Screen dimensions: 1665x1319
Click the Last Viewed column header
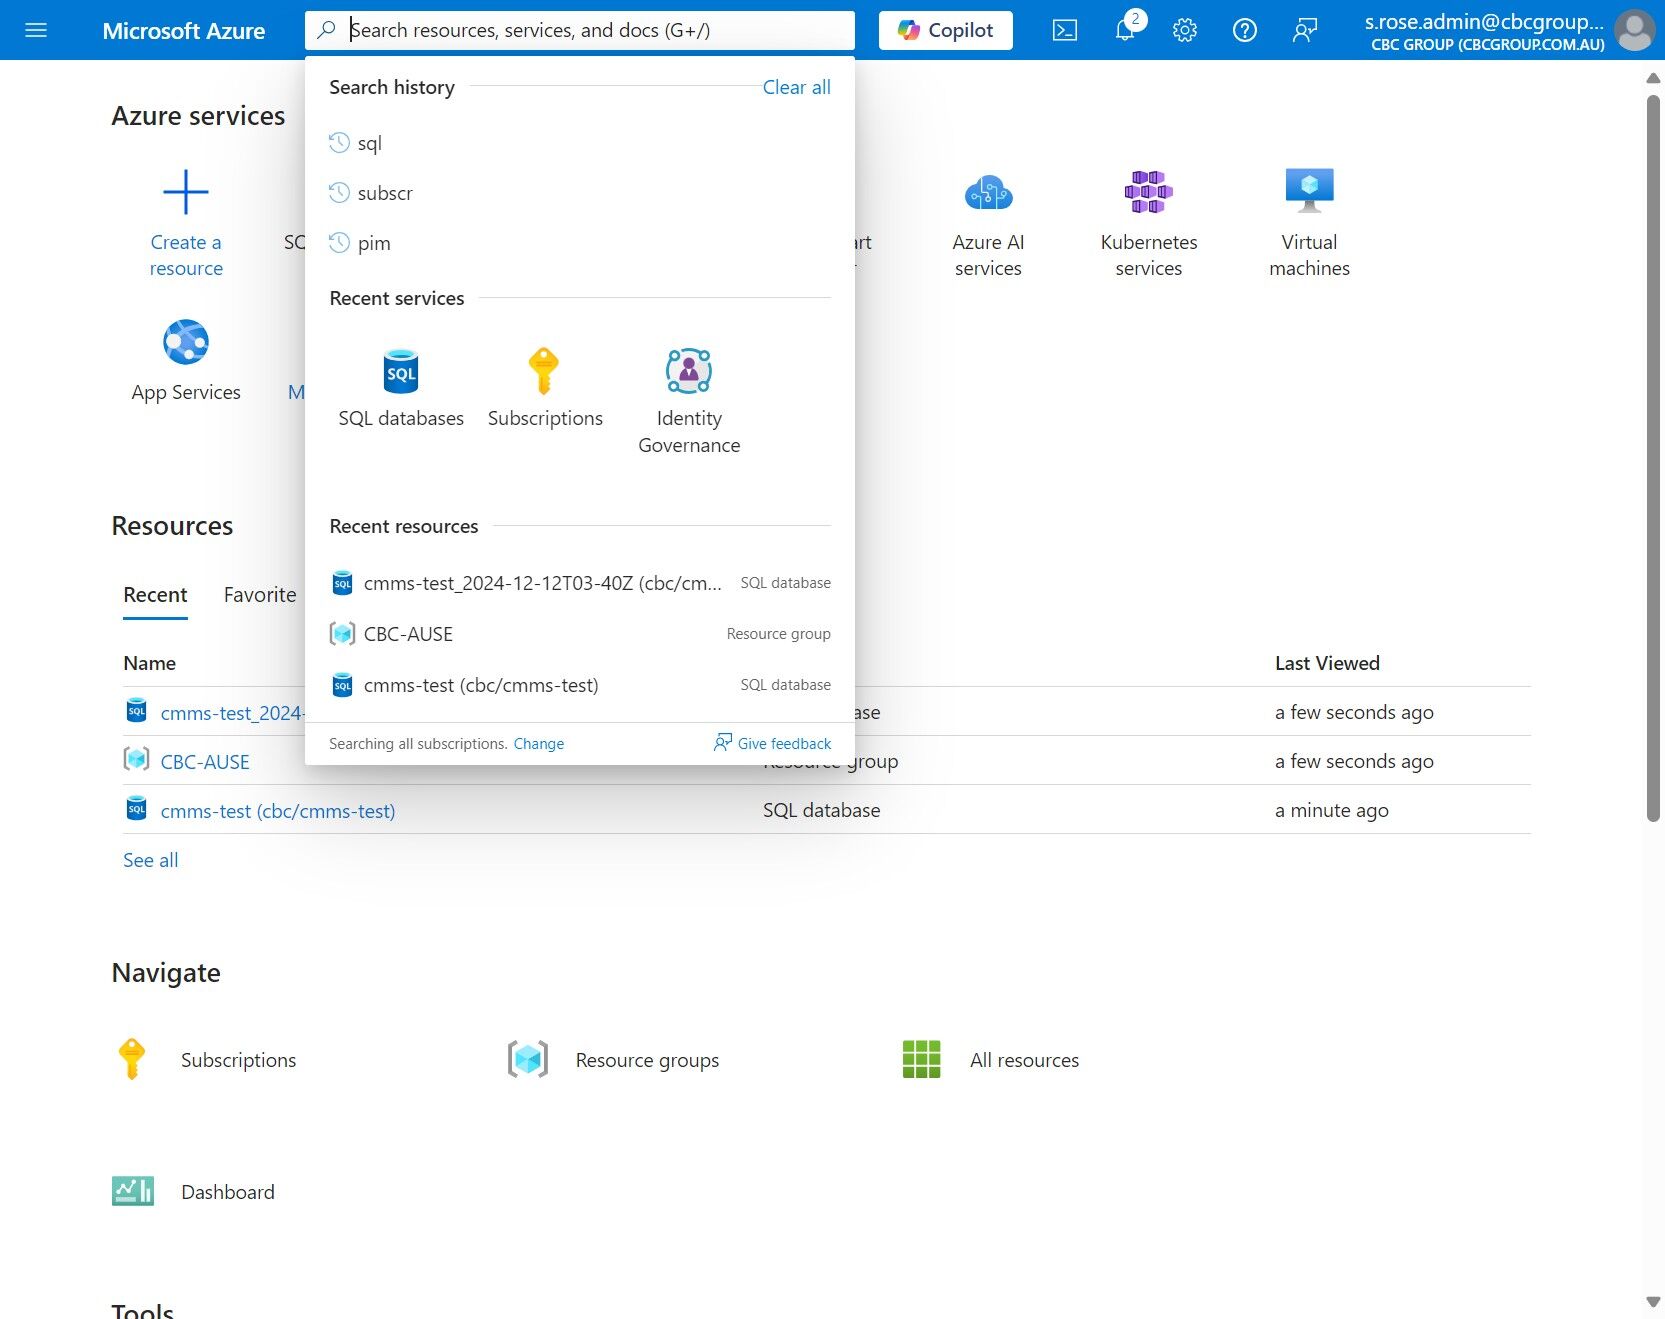pyautogui.click(x=1327, y=663)
